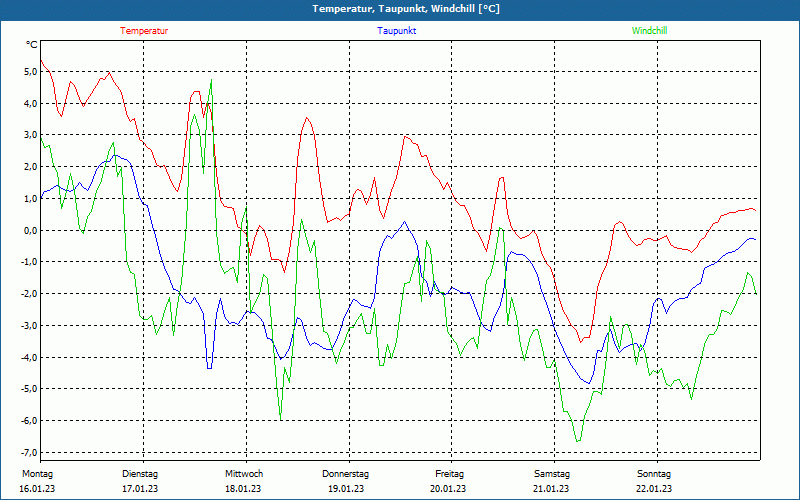This screenshot has height=500, width=800.
Task: Click the -3,0 y-axis value
Action: (30, 326)
